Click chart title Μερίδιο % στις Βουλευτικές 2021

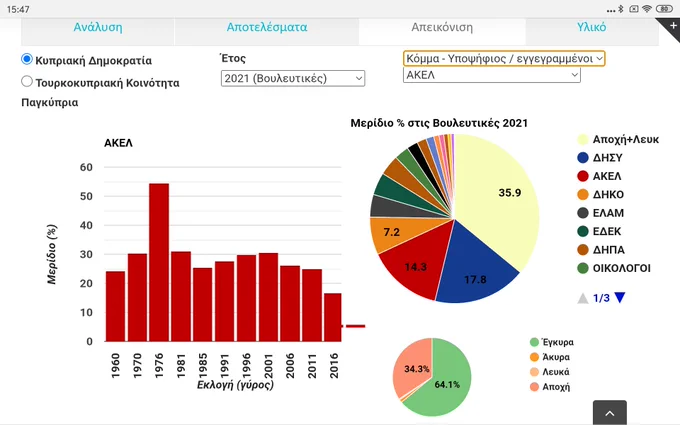(439, 123)
